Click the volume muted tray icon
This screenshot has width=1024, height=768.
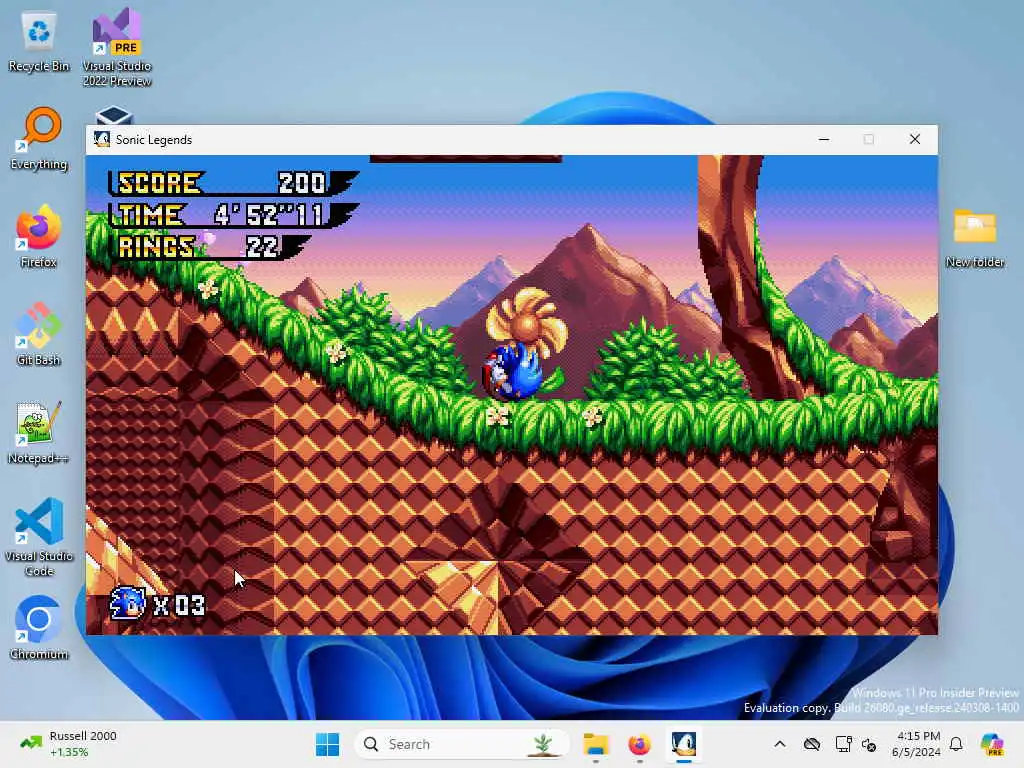click(869, 744)
